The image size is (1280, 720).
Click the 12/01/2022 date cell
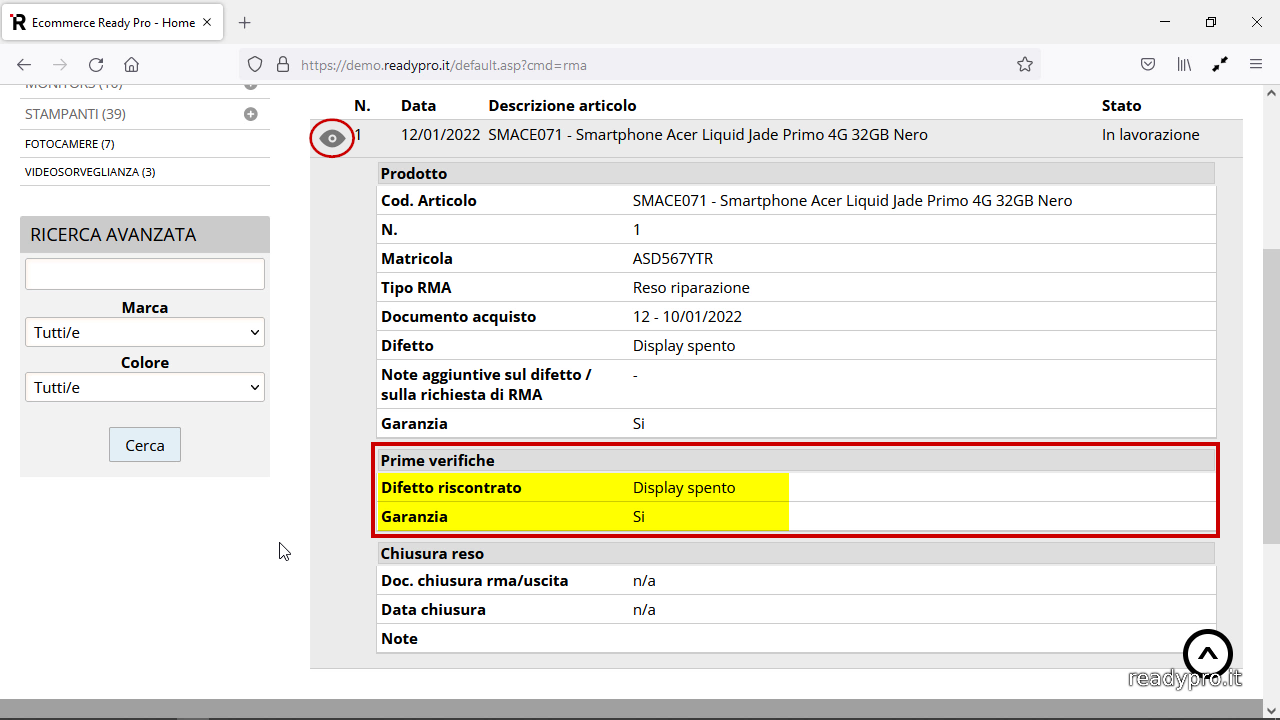[x=440, y=134]
